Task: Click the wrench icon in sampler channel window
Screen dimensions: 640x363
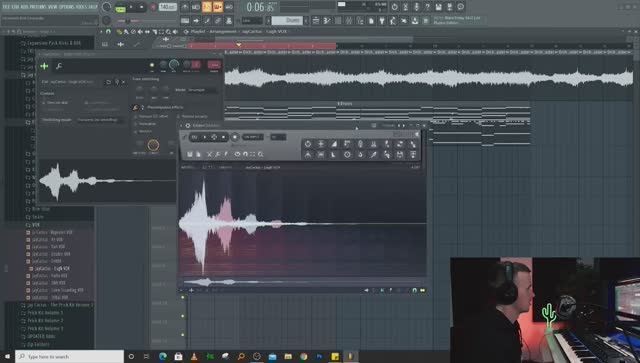Action: pyautogui.click(x=59, y=66)
